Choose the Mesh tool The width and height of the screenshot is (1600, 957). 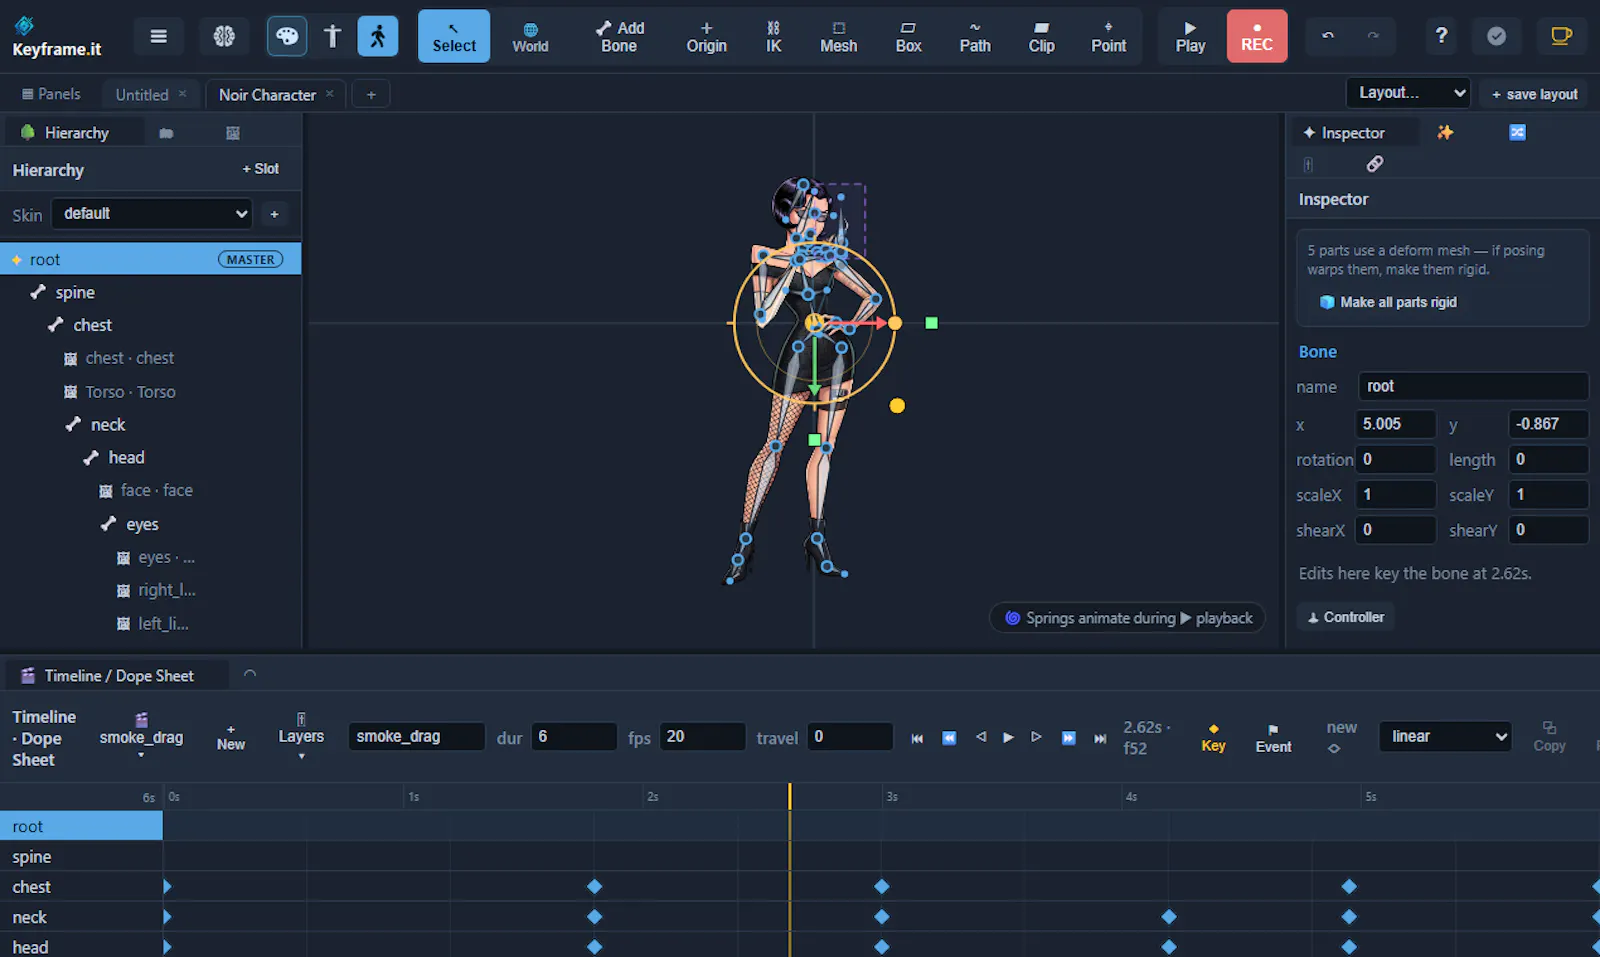tap(838, 36)
